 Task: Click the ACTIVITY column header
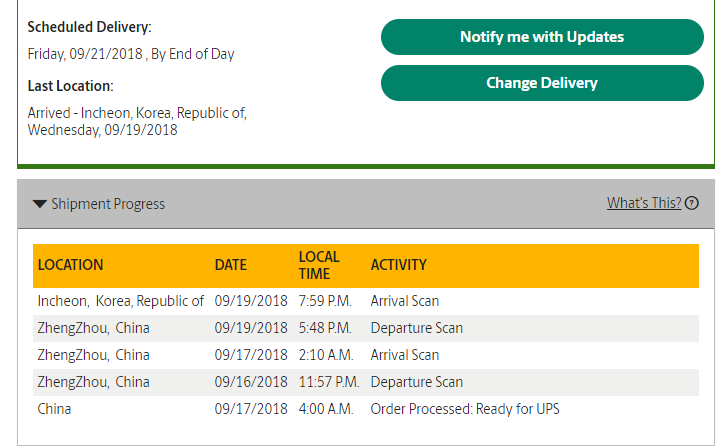pyautogui.click(x=398, y=265)
